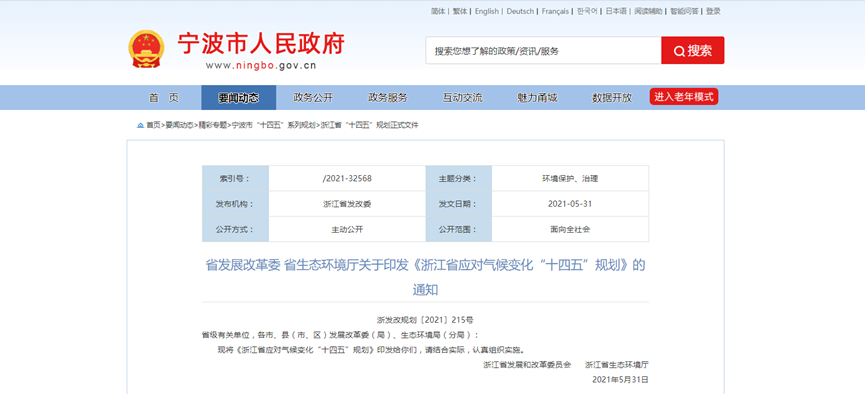Click the 面向全社会 cell
The image size is (865, 394).
coord(570,230)
